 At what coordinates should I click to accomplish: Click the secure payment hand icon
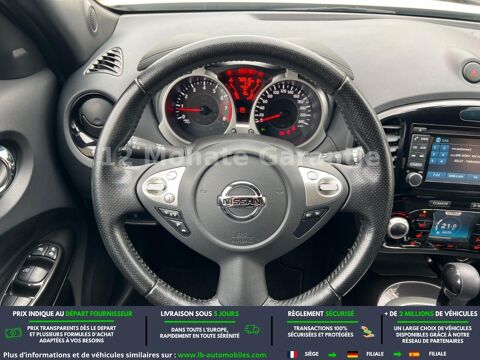click(367, 332)
